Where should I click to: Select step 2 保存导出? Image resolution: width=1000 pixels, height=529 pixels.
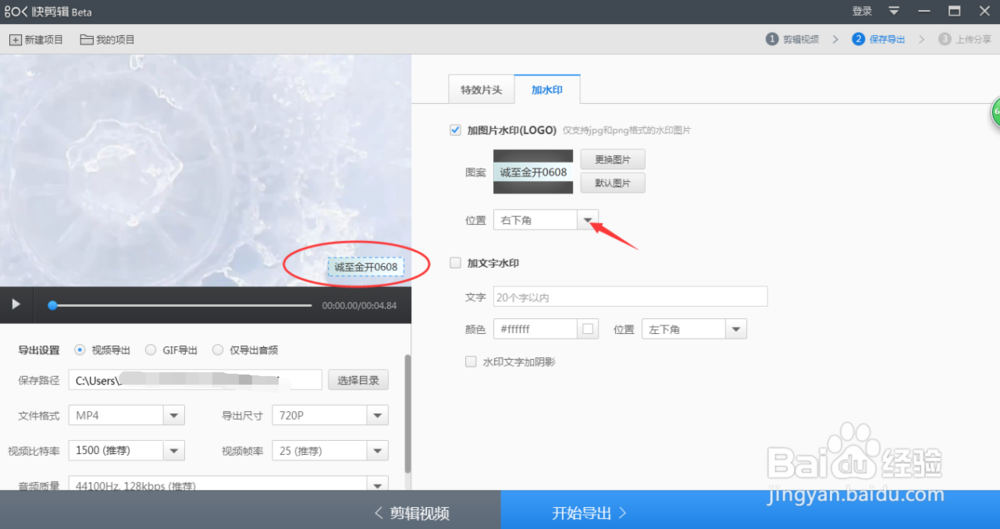[x=878, y=40]
